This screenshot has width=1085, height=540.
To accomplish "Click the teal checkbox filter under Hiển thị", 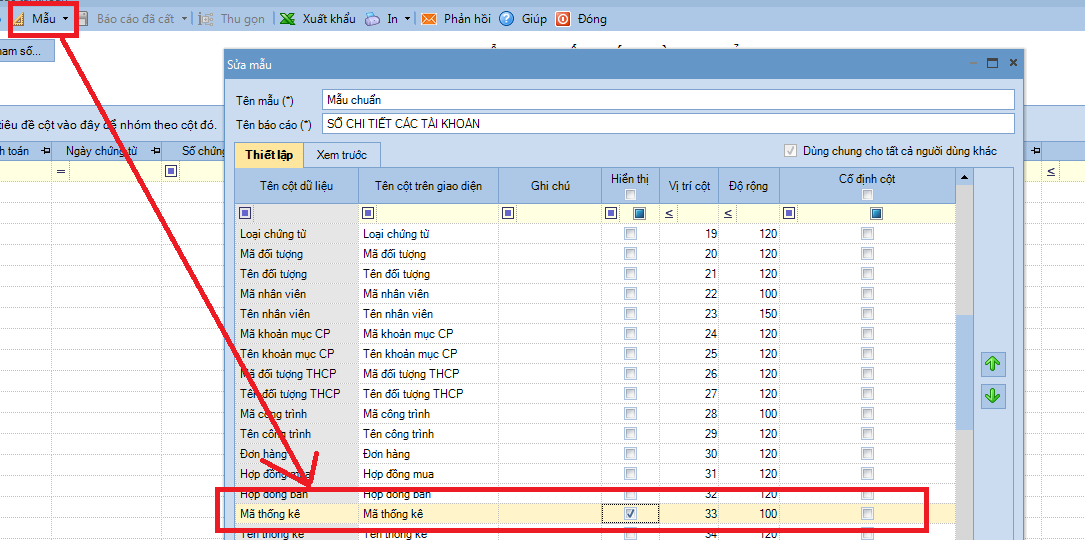I will pyautogui.click(x=640, y=213).
